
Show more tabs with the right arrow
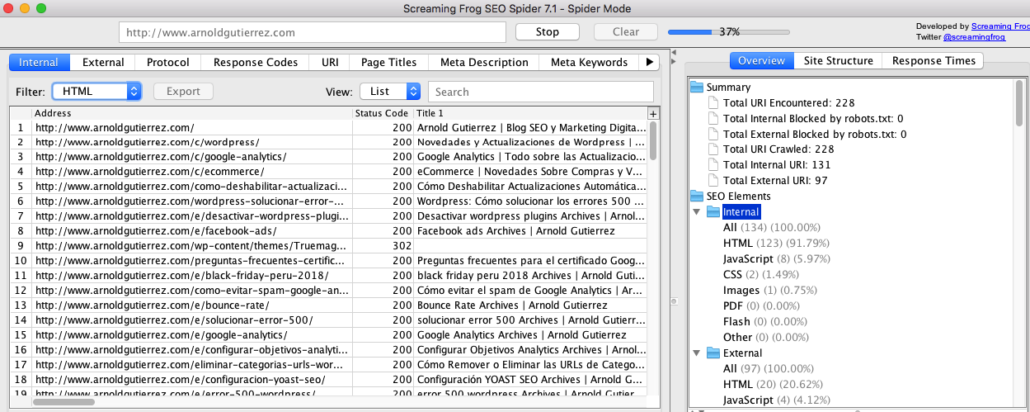pyautogui.click(x=649, y=62)
